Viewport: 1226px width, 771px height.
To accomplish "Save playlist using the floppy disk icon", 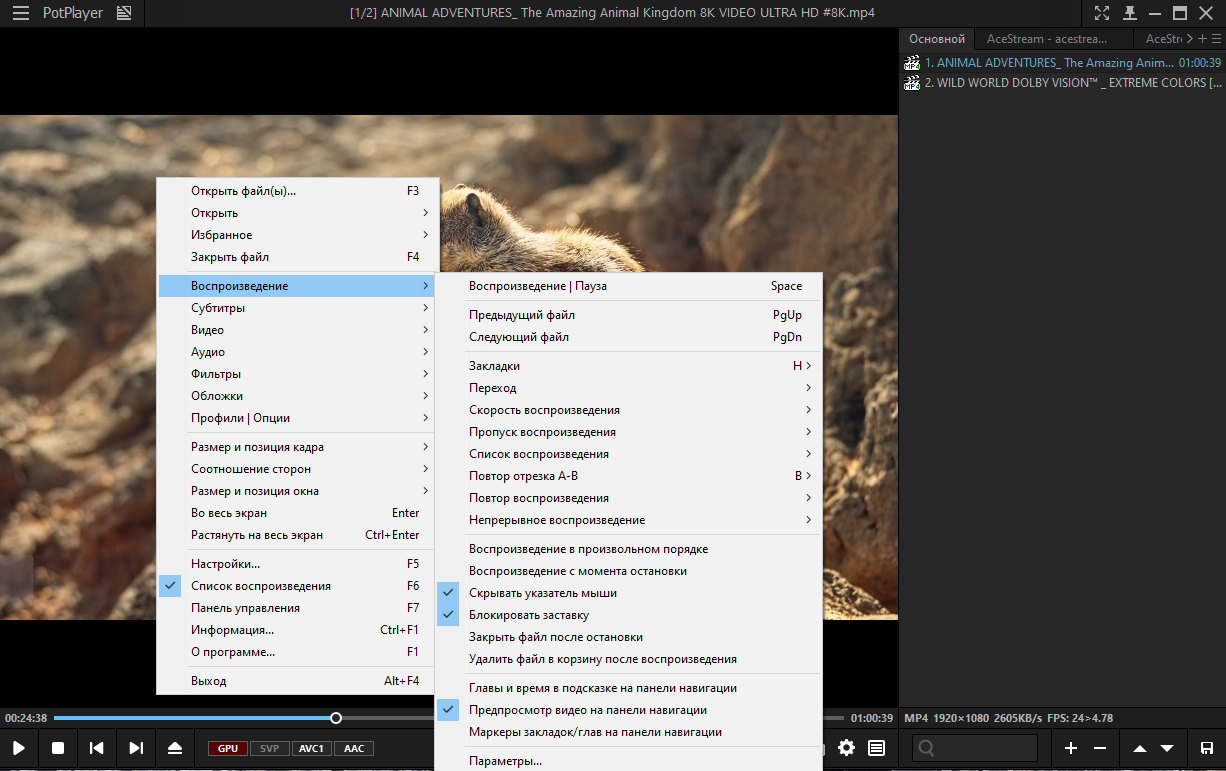I will (1207, 748).
